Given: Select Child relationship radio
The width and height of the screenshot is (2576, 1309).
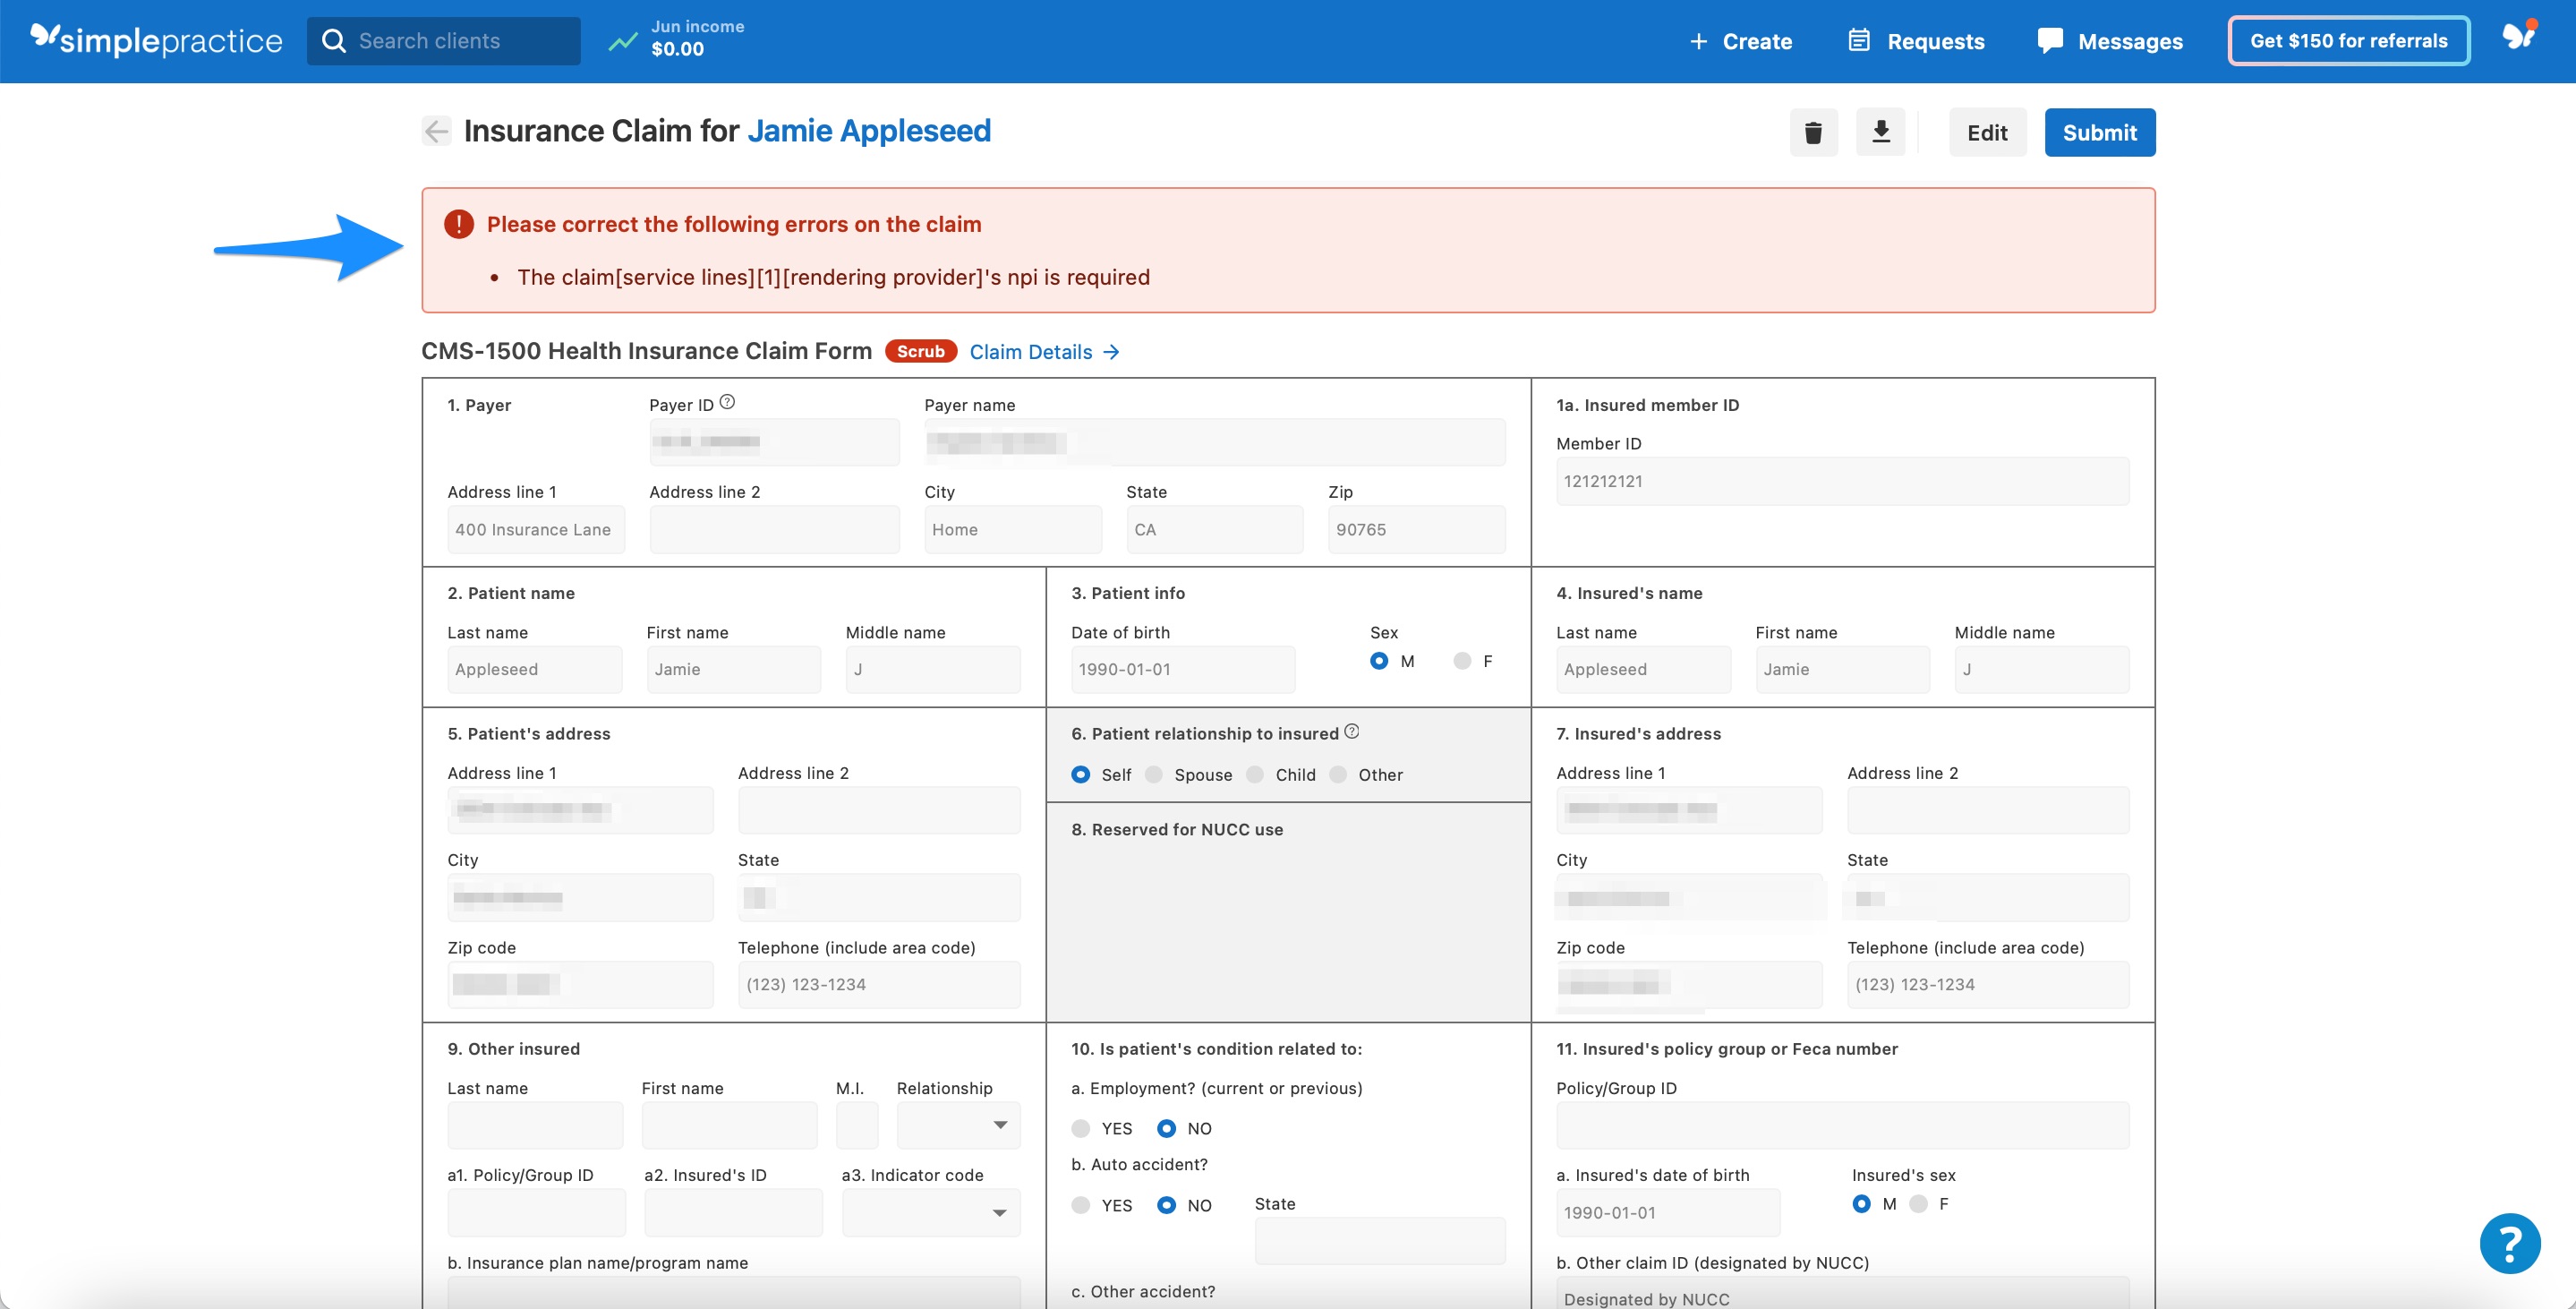Looking at the screenshot, I should 1255,774.
